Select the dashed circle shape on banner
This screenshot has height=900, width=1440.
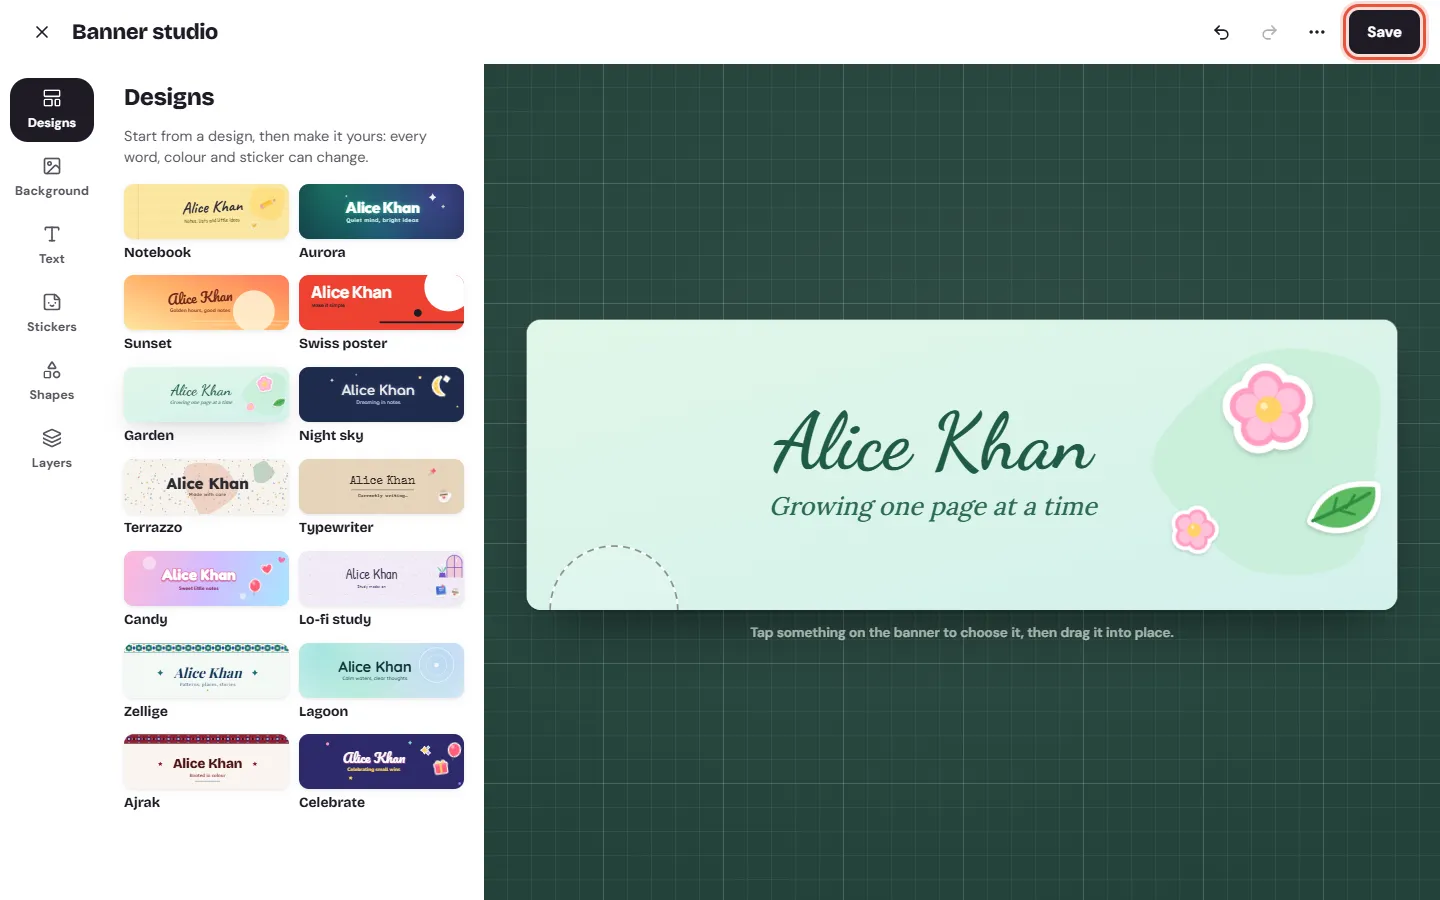click(x=614, y=578)
